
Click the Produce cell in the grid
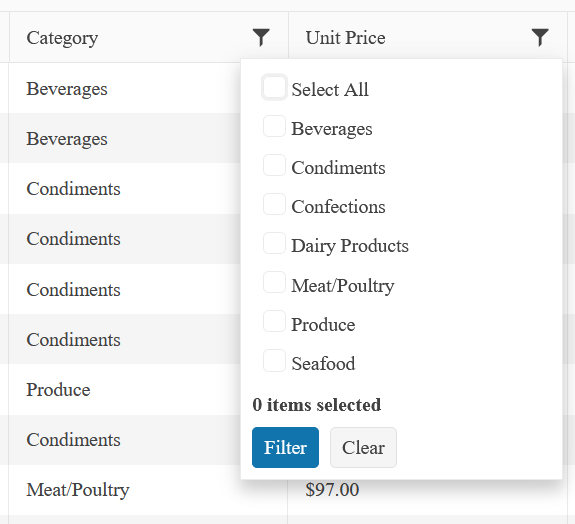pos(125,389)
